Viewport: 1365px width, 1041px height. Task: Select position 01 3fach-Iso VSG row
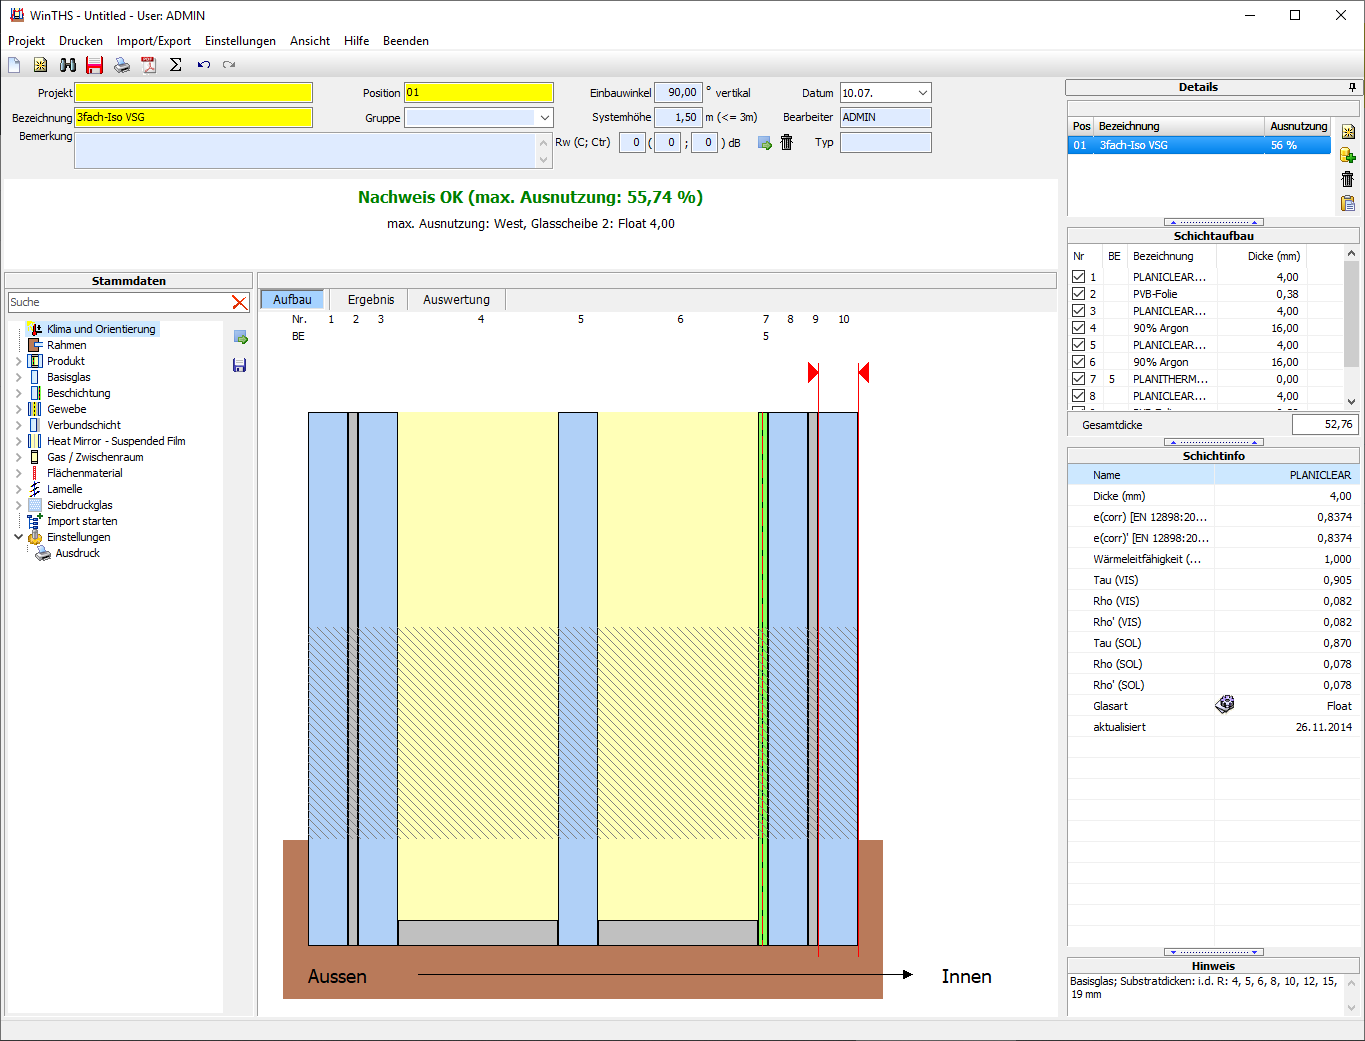[1199, 145]
